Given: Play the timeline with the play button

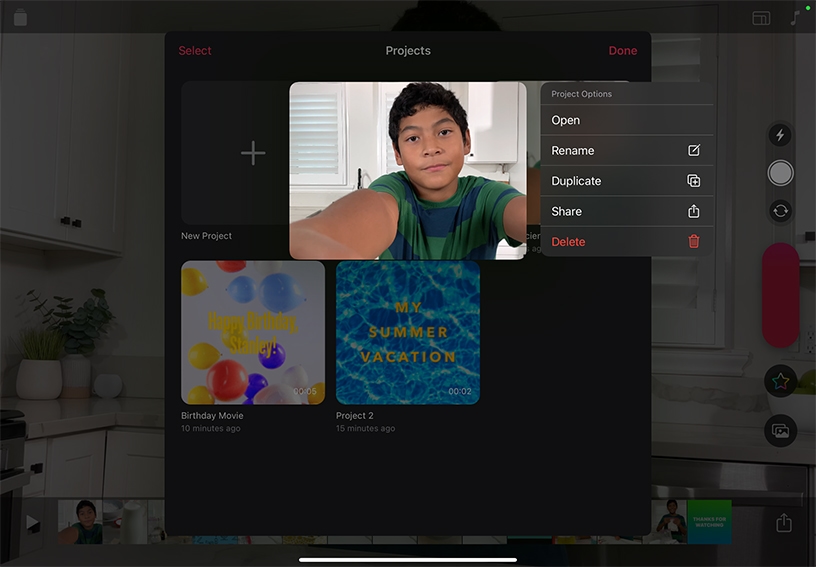Looking at the screenshot, I should pos(33,523).
